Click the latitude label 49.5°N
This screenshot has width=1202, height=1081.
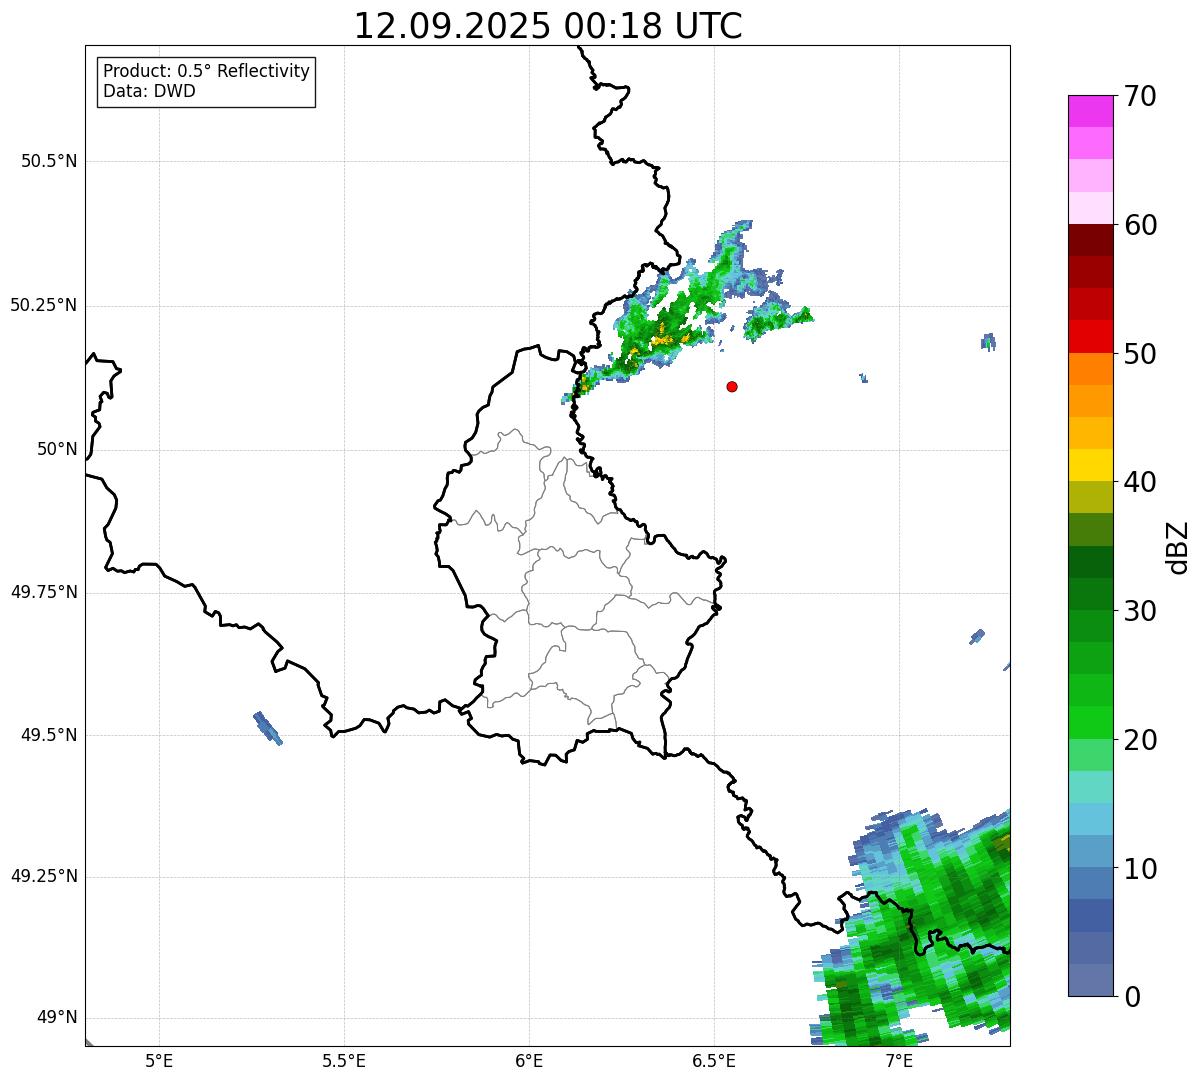(49, 735)
